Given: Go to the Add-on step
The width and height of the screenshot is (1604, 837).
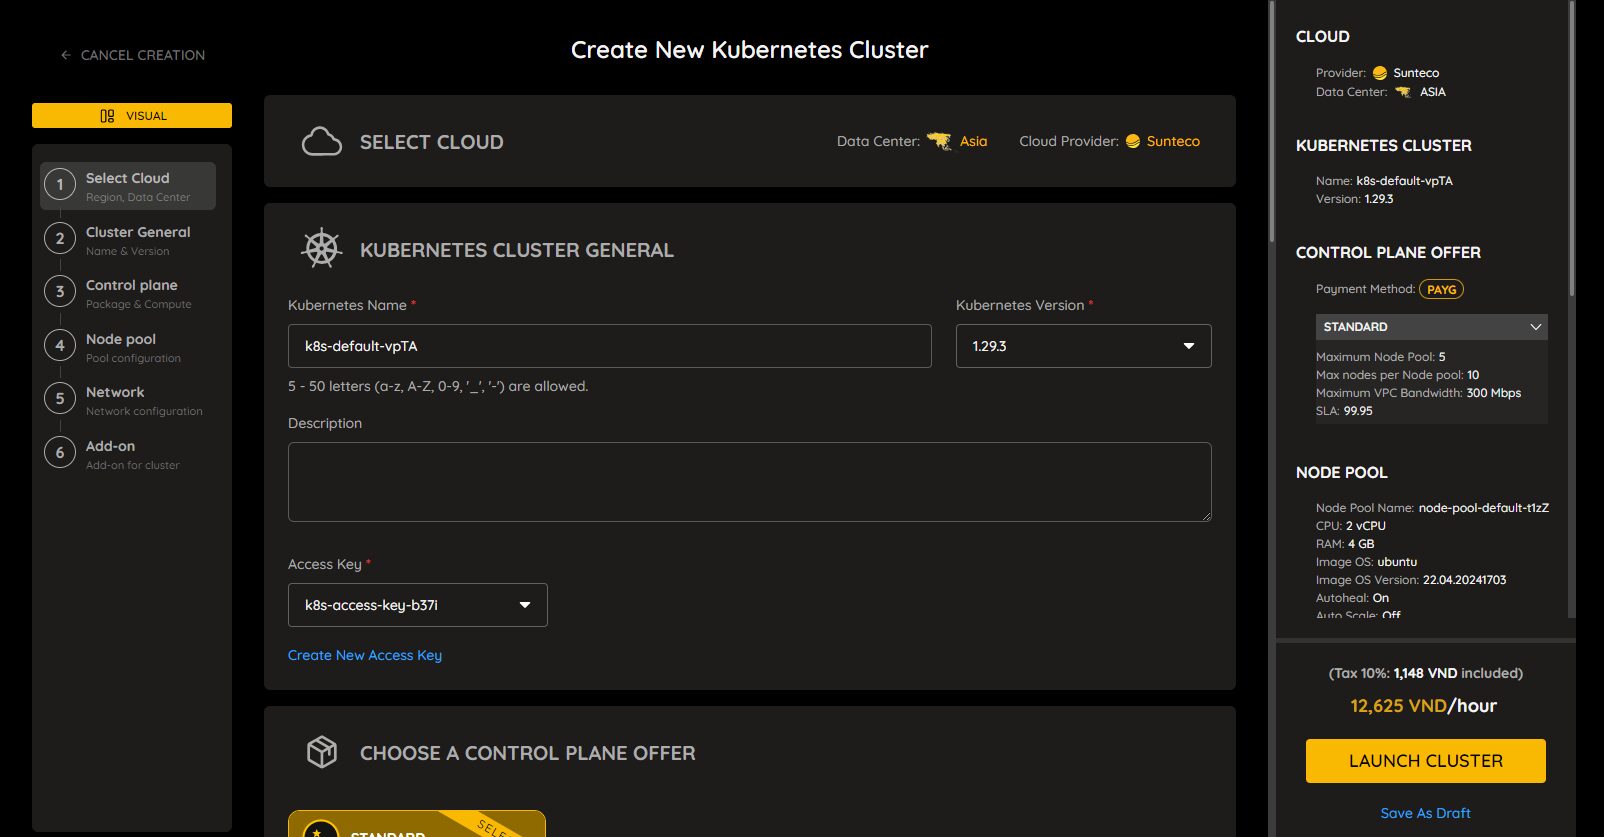Looking at the screenshot, I should coord(128,454).
